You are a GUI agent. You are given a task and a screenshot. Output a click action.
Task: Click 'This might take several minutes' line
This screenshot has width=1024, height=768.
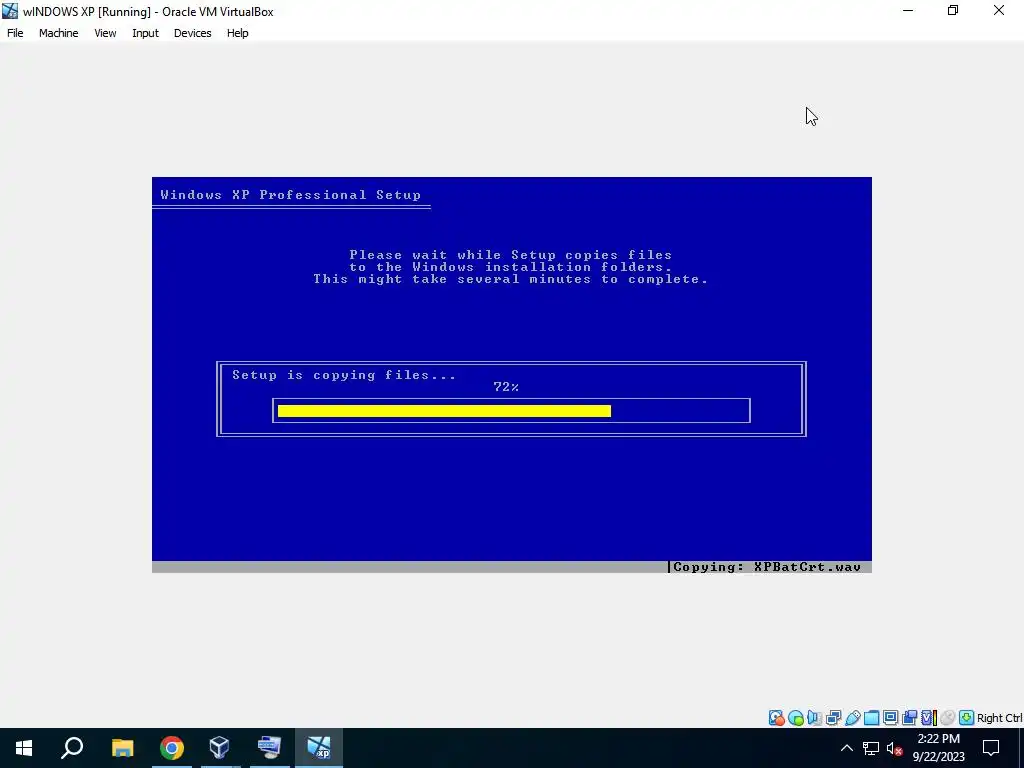point(510,279)
